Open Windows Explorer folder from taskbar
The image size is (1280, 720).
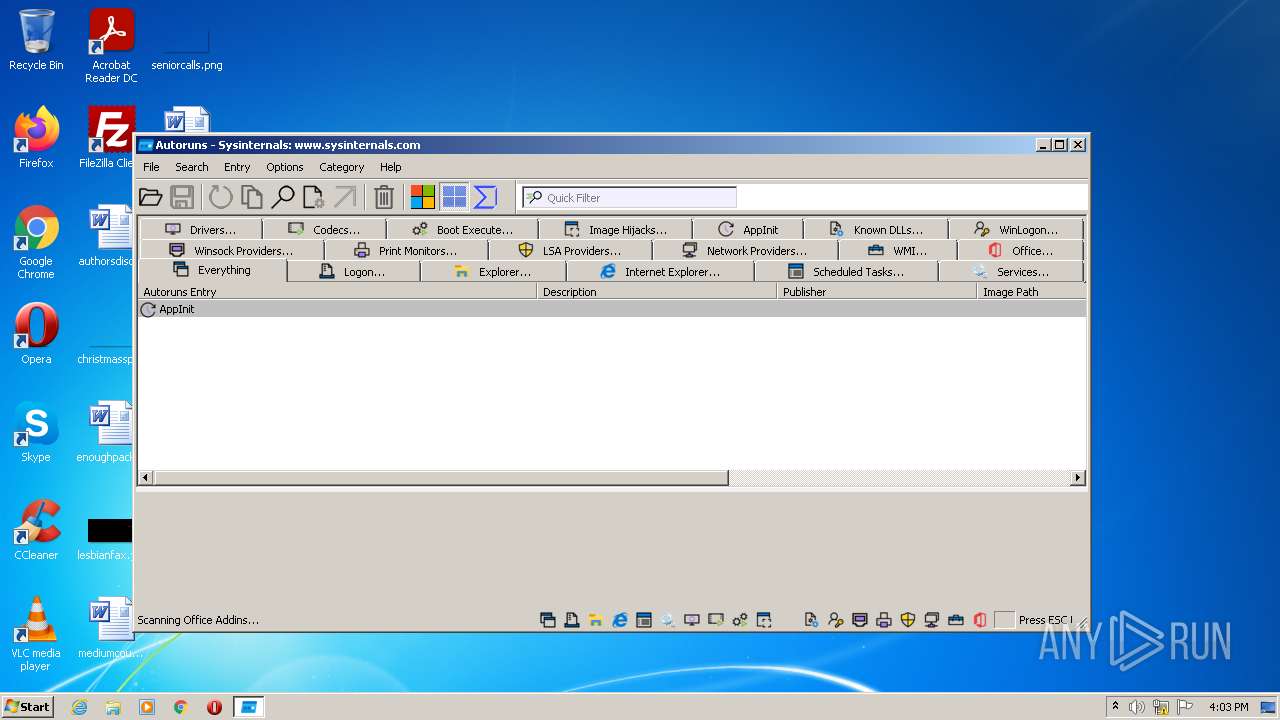[x=113, y=707]
